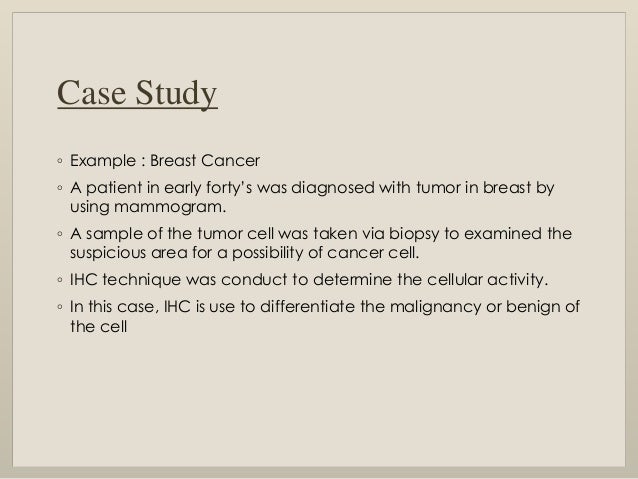The image size is (638, 479).
Task: Click 'the cell' on the final text line
Action: click(x=98, y=326)
